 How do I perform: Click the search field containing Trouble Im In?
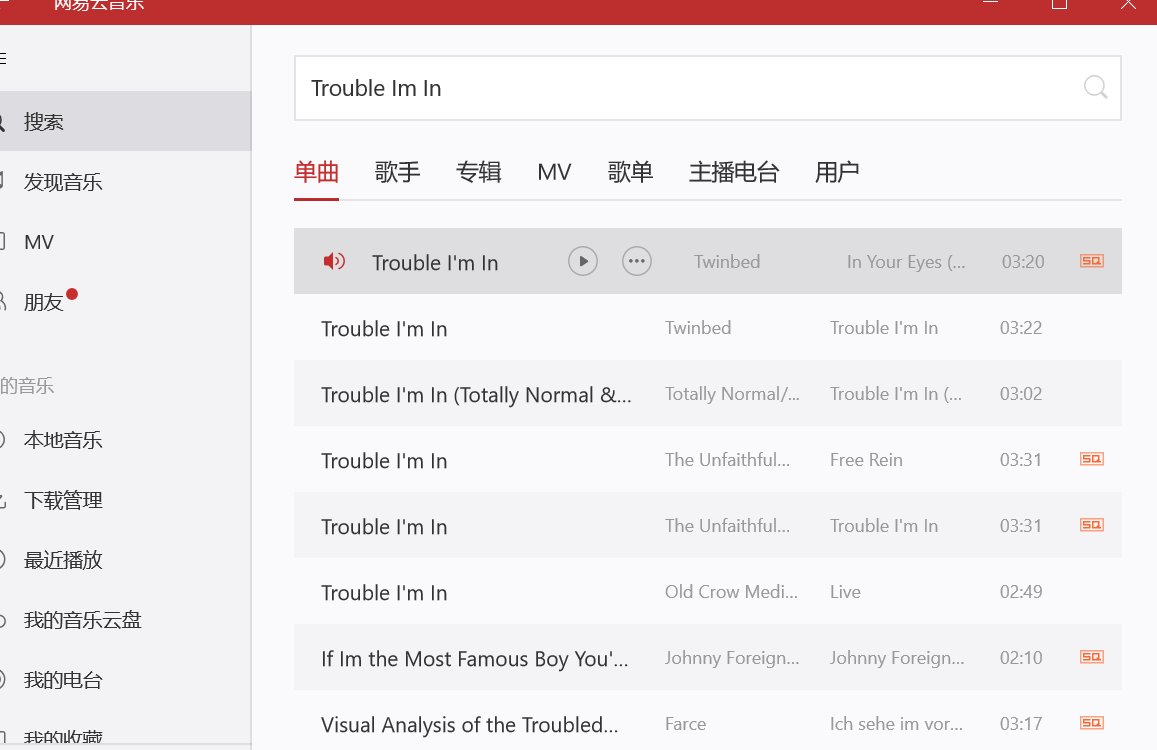click(x=680, y=88)
